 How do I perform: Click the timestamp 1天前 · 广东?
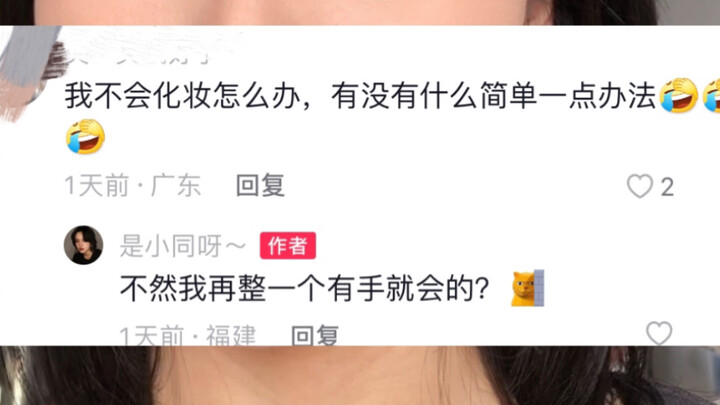(x=133, y=186)
